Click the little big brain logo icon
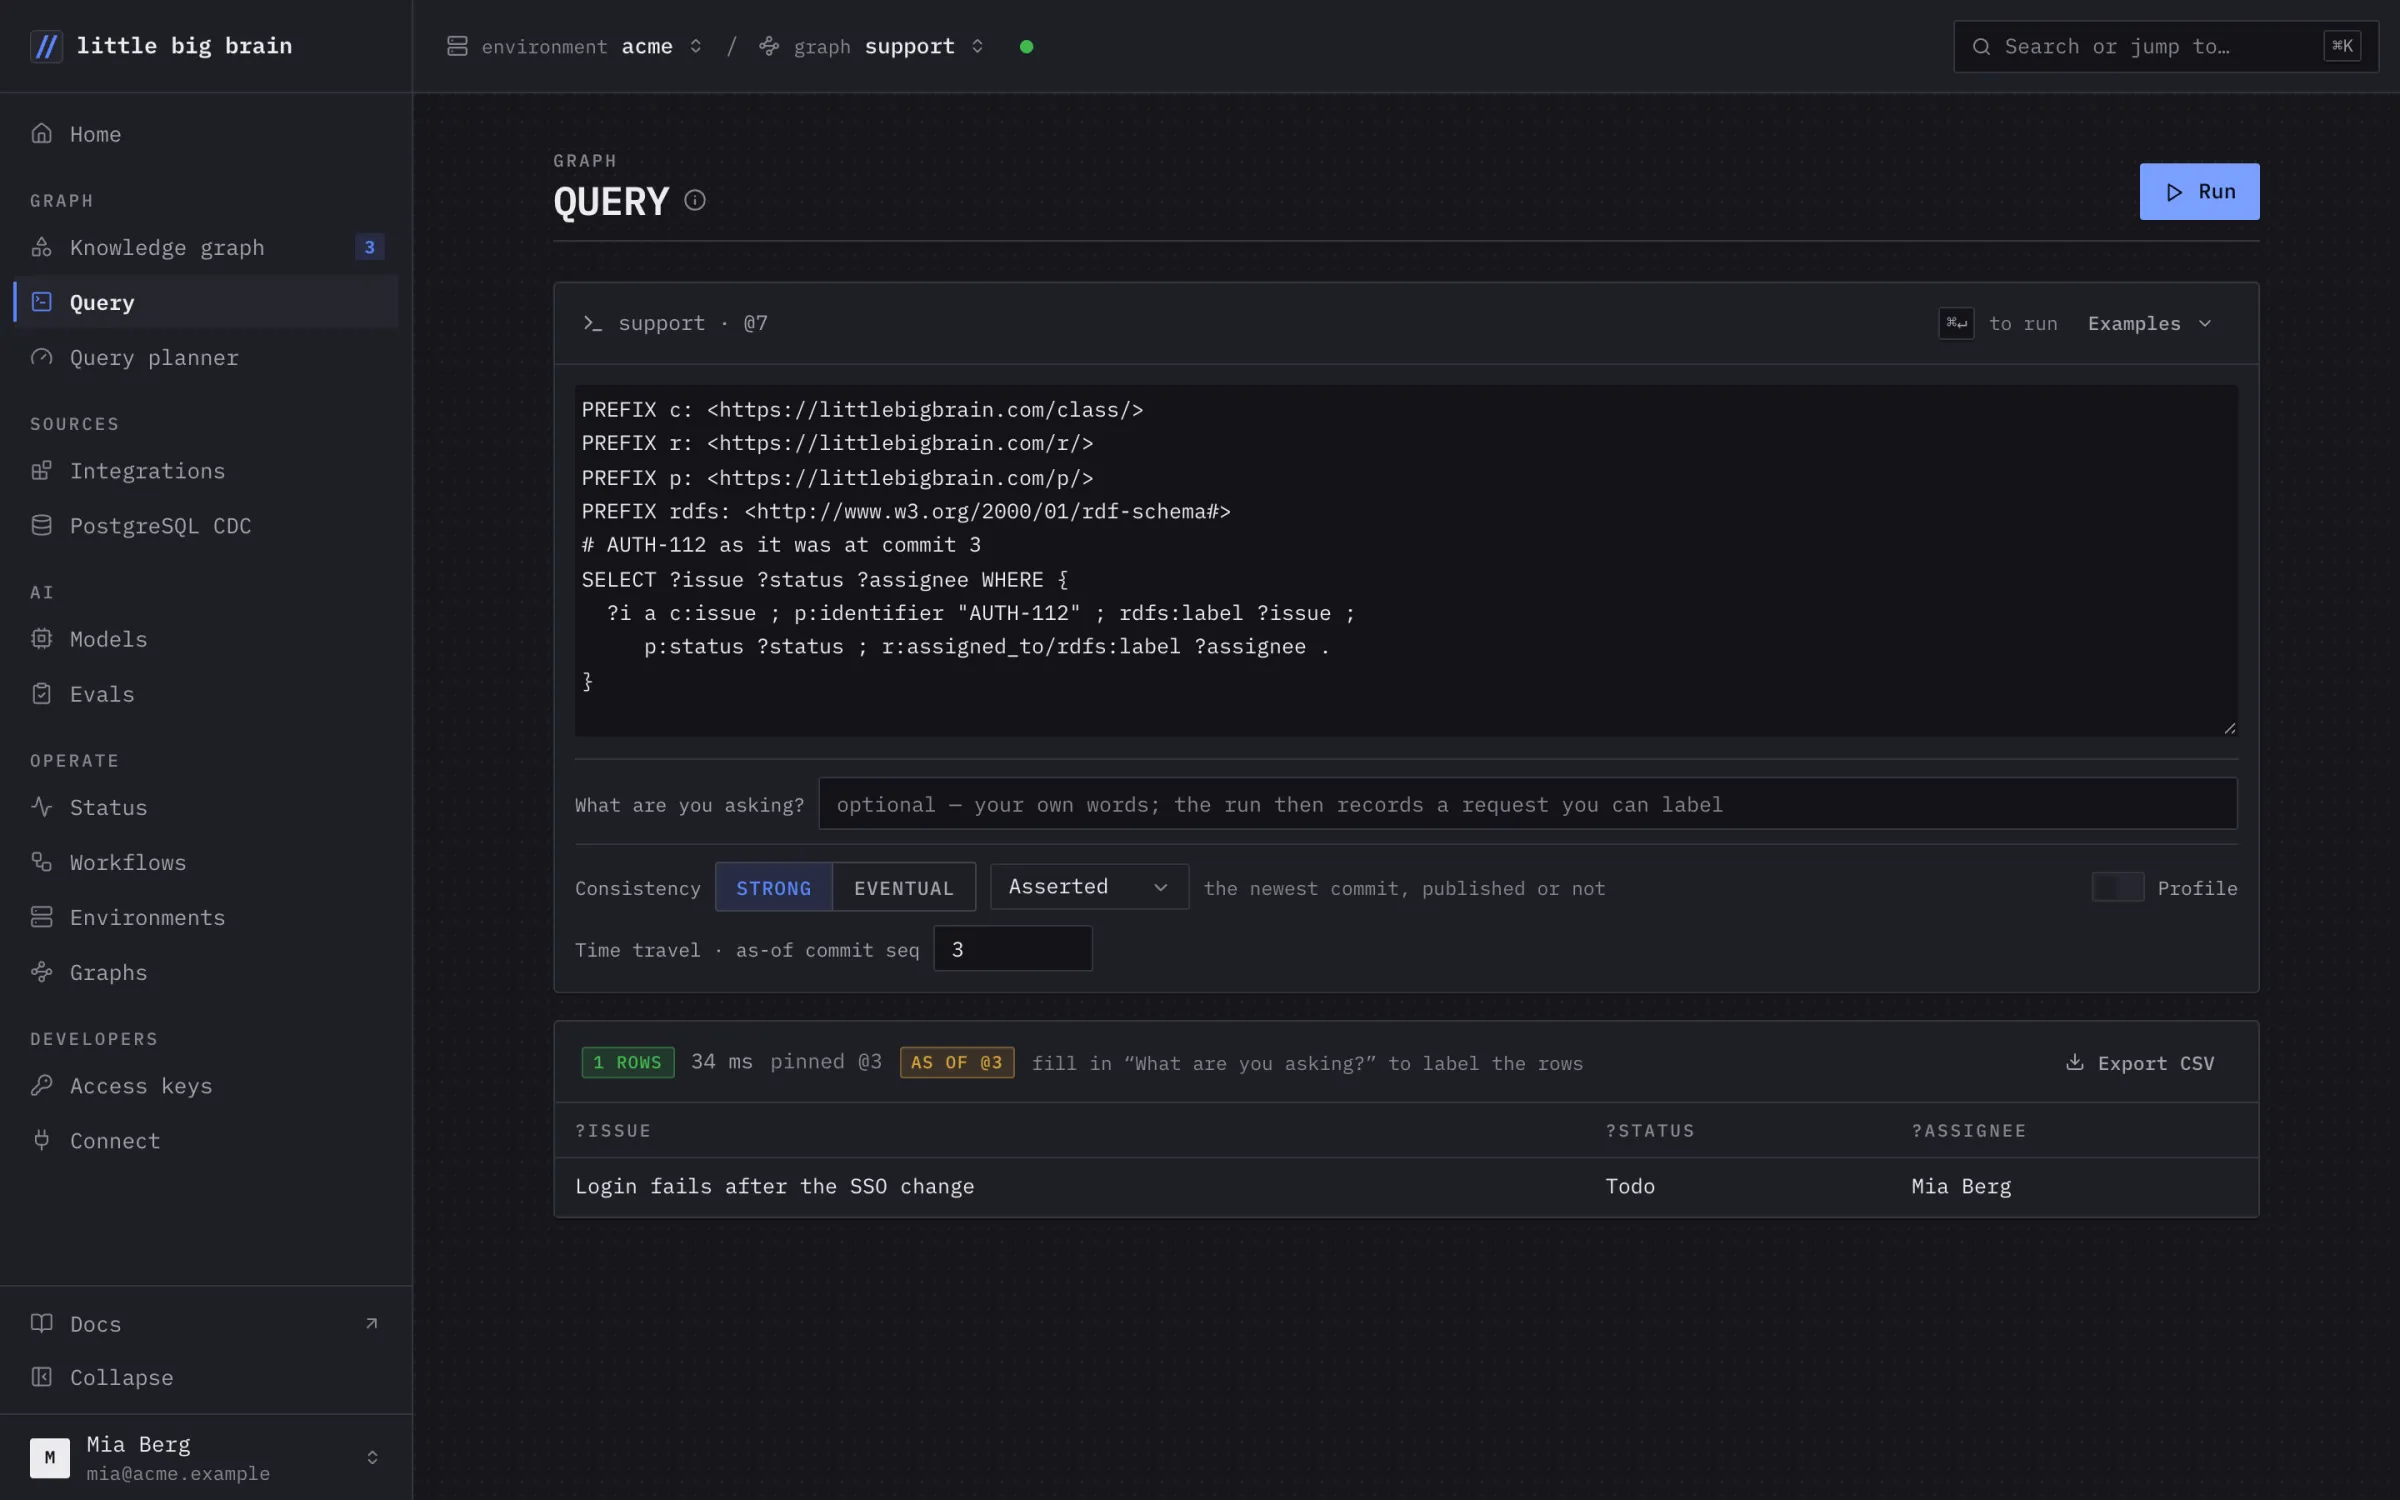 [x=46, y=46]
